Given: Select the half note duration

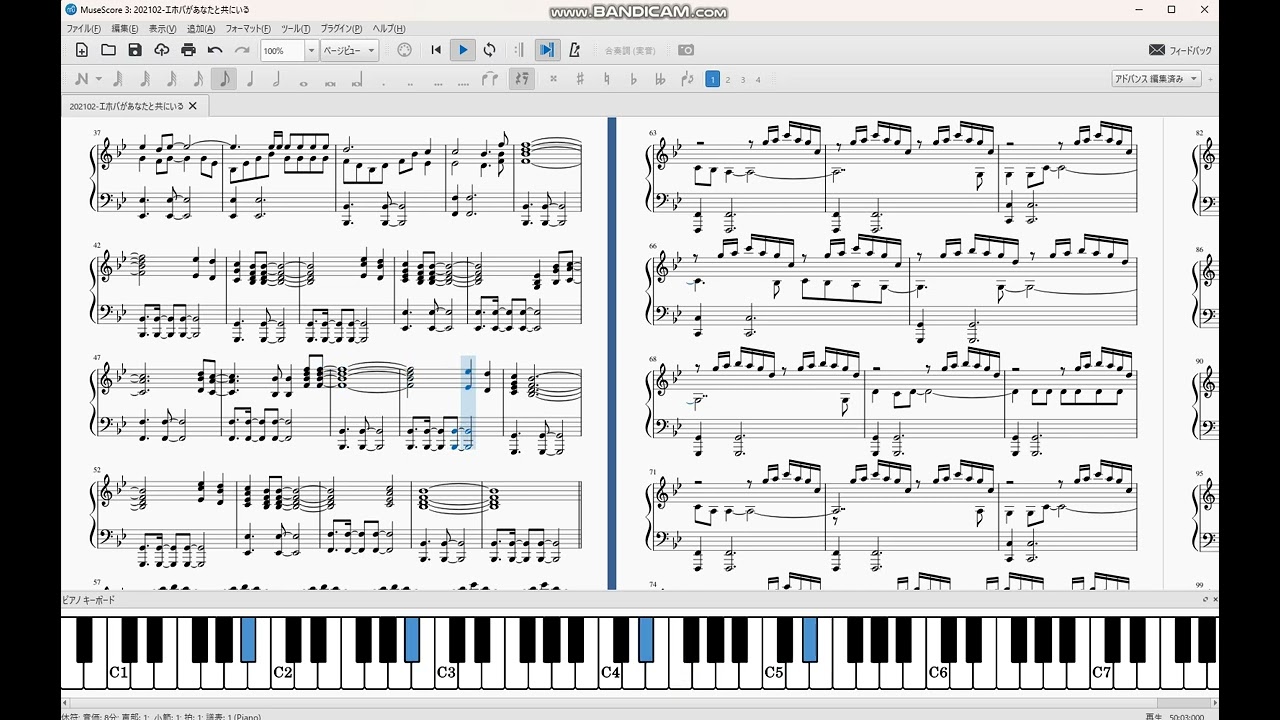Looking at the screenshot, I should (x=276, y=79).
